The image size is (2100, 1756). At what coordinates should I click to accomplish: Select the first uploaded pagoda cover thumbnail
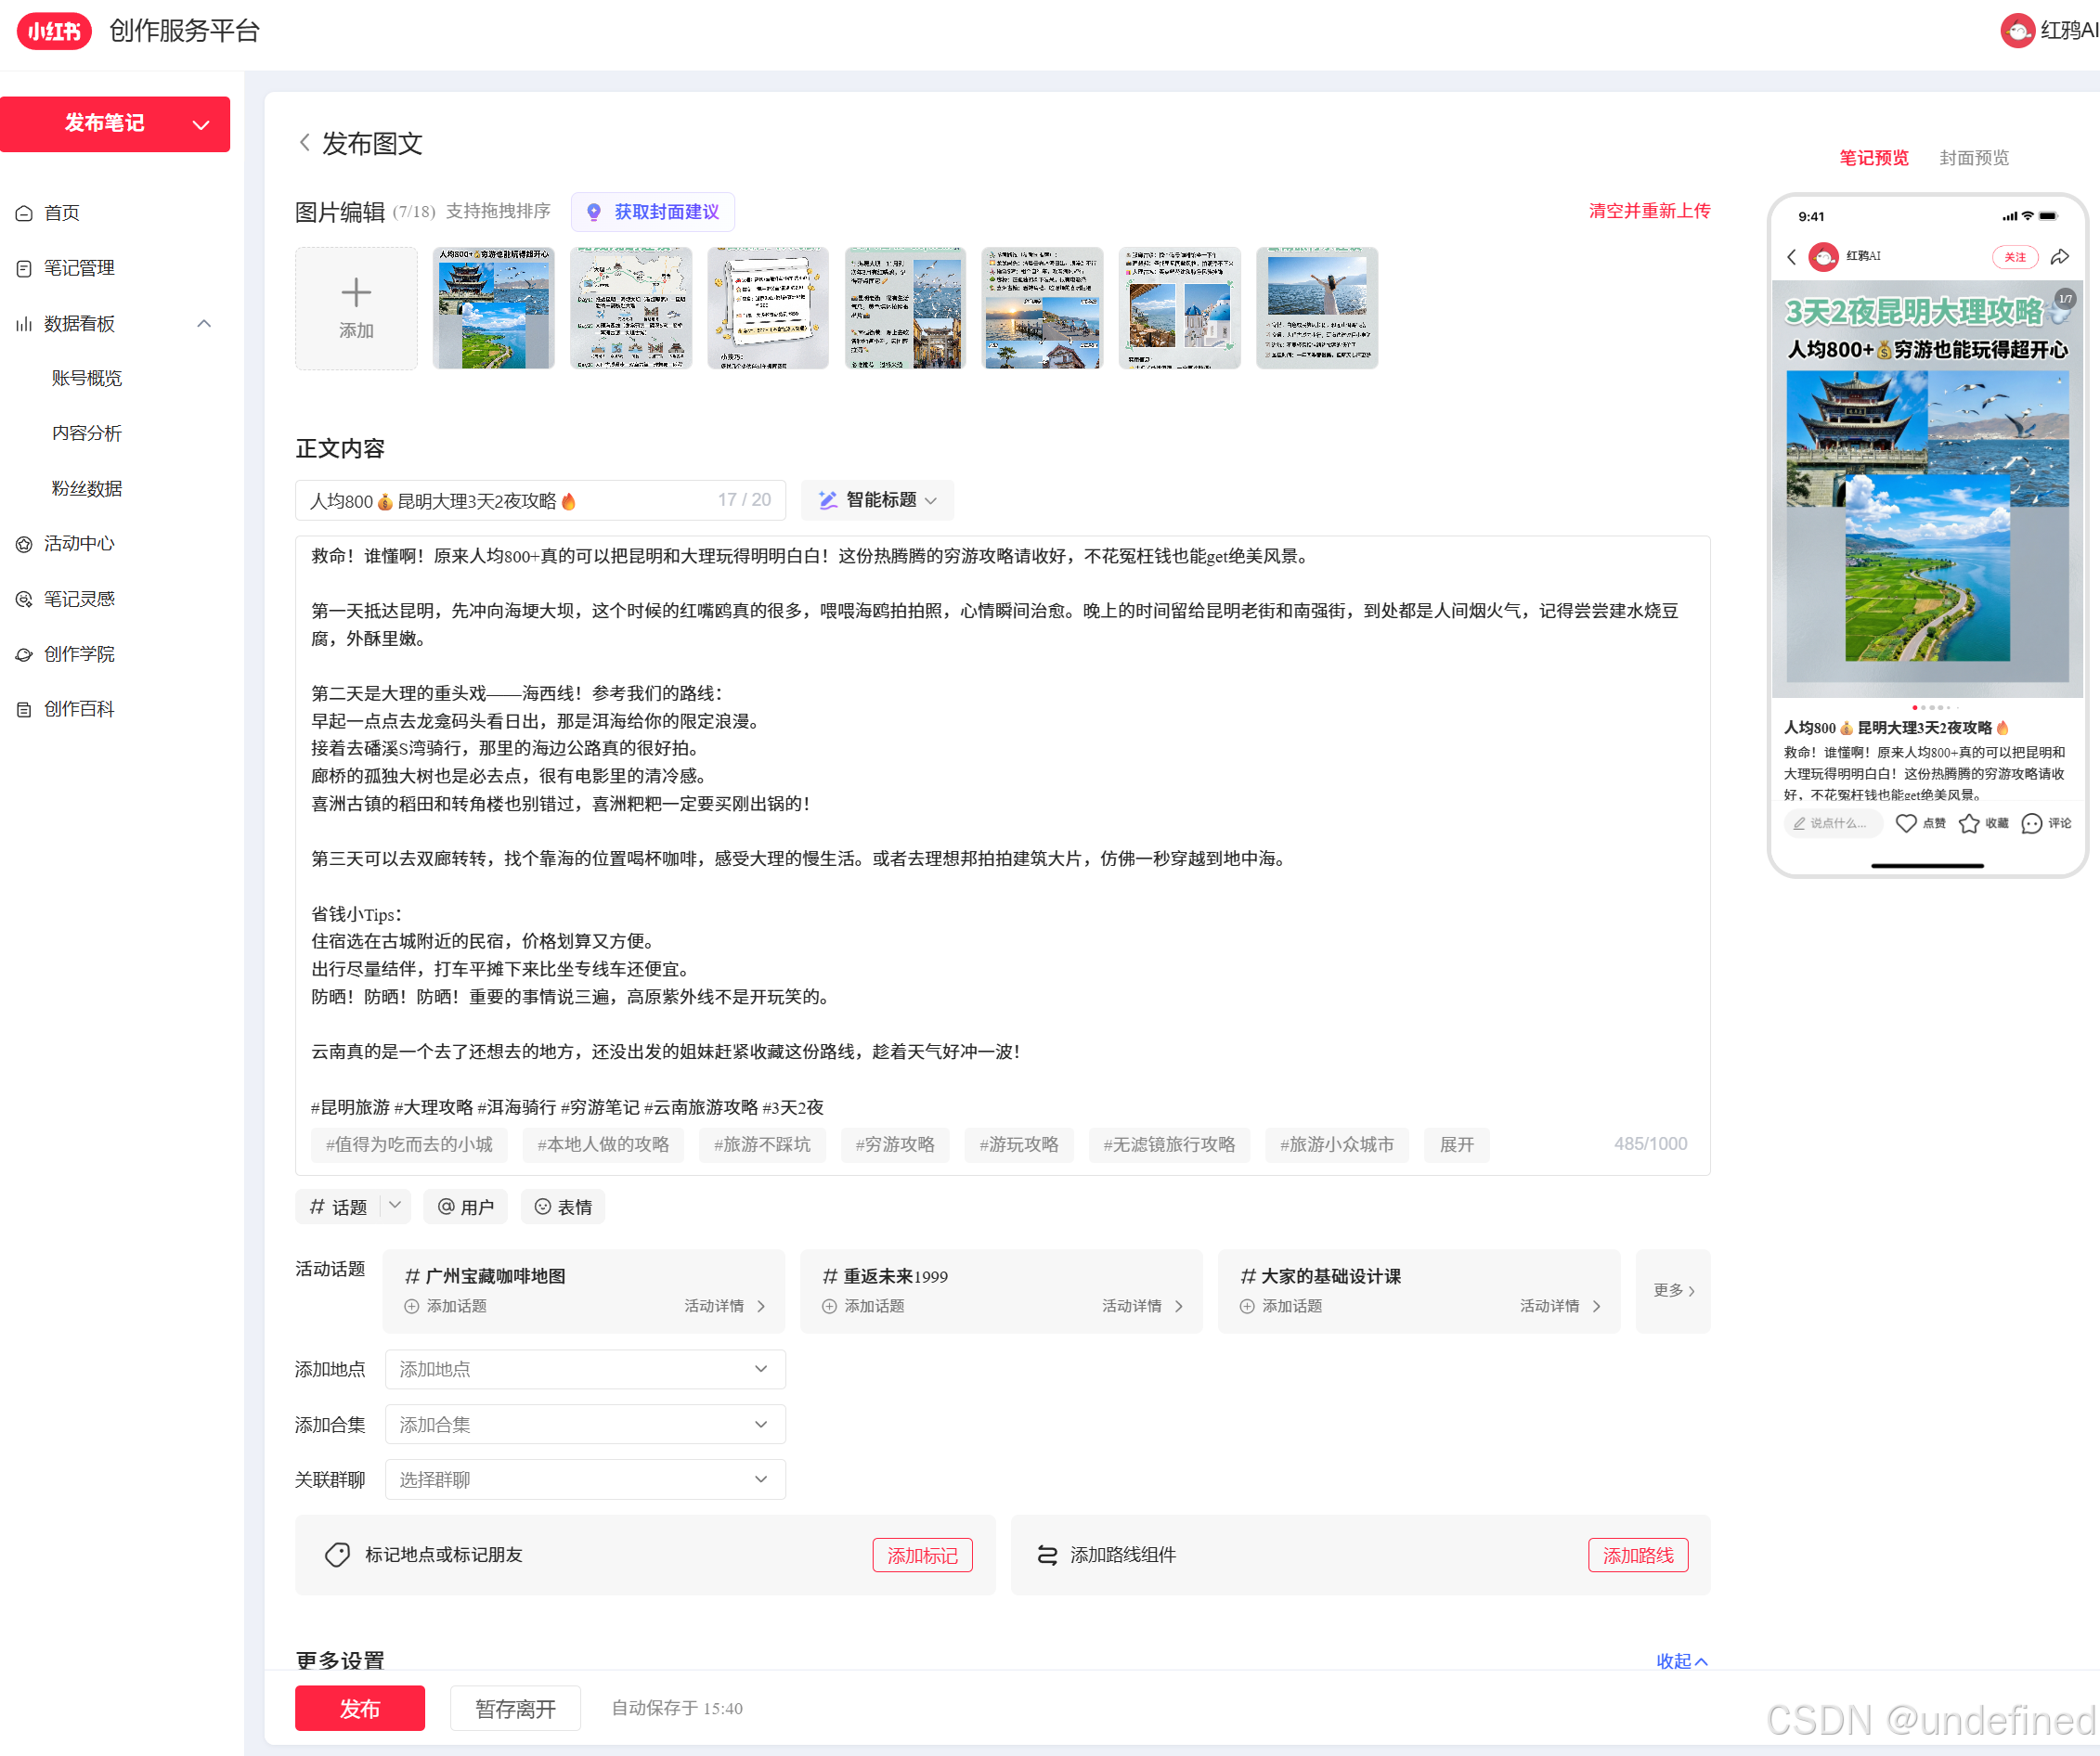(x=493, y=308)
